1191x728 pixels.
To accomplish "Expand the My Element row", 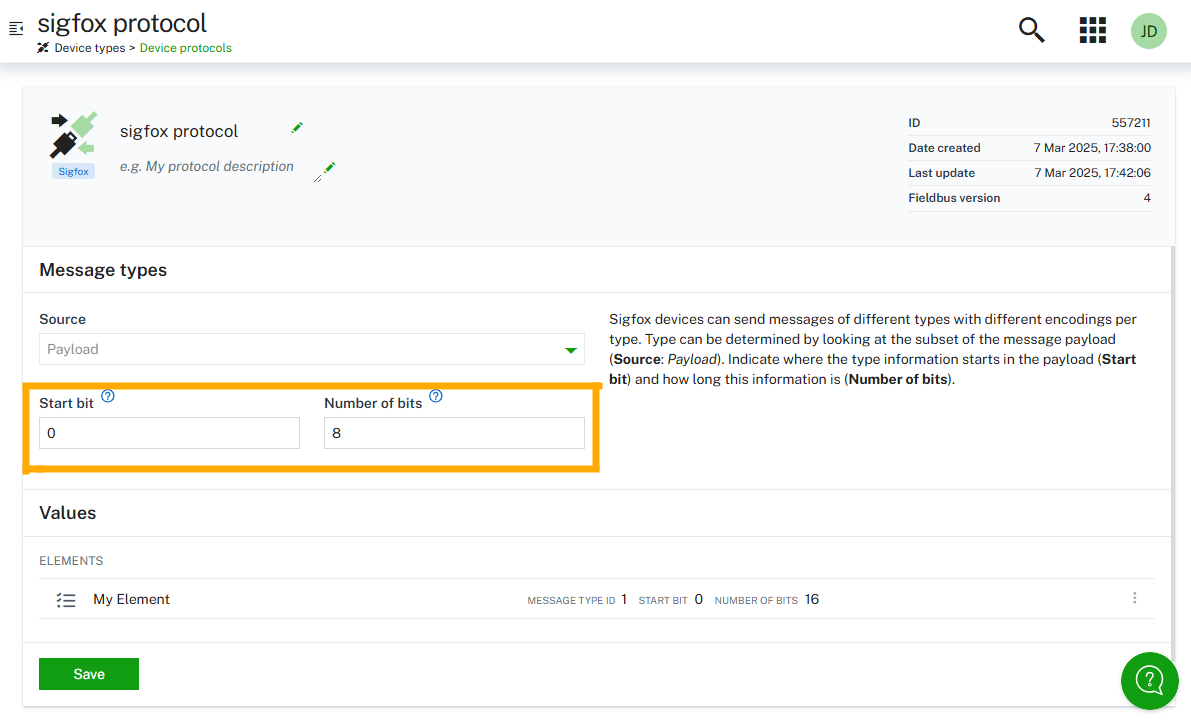I will coord(132,599).
